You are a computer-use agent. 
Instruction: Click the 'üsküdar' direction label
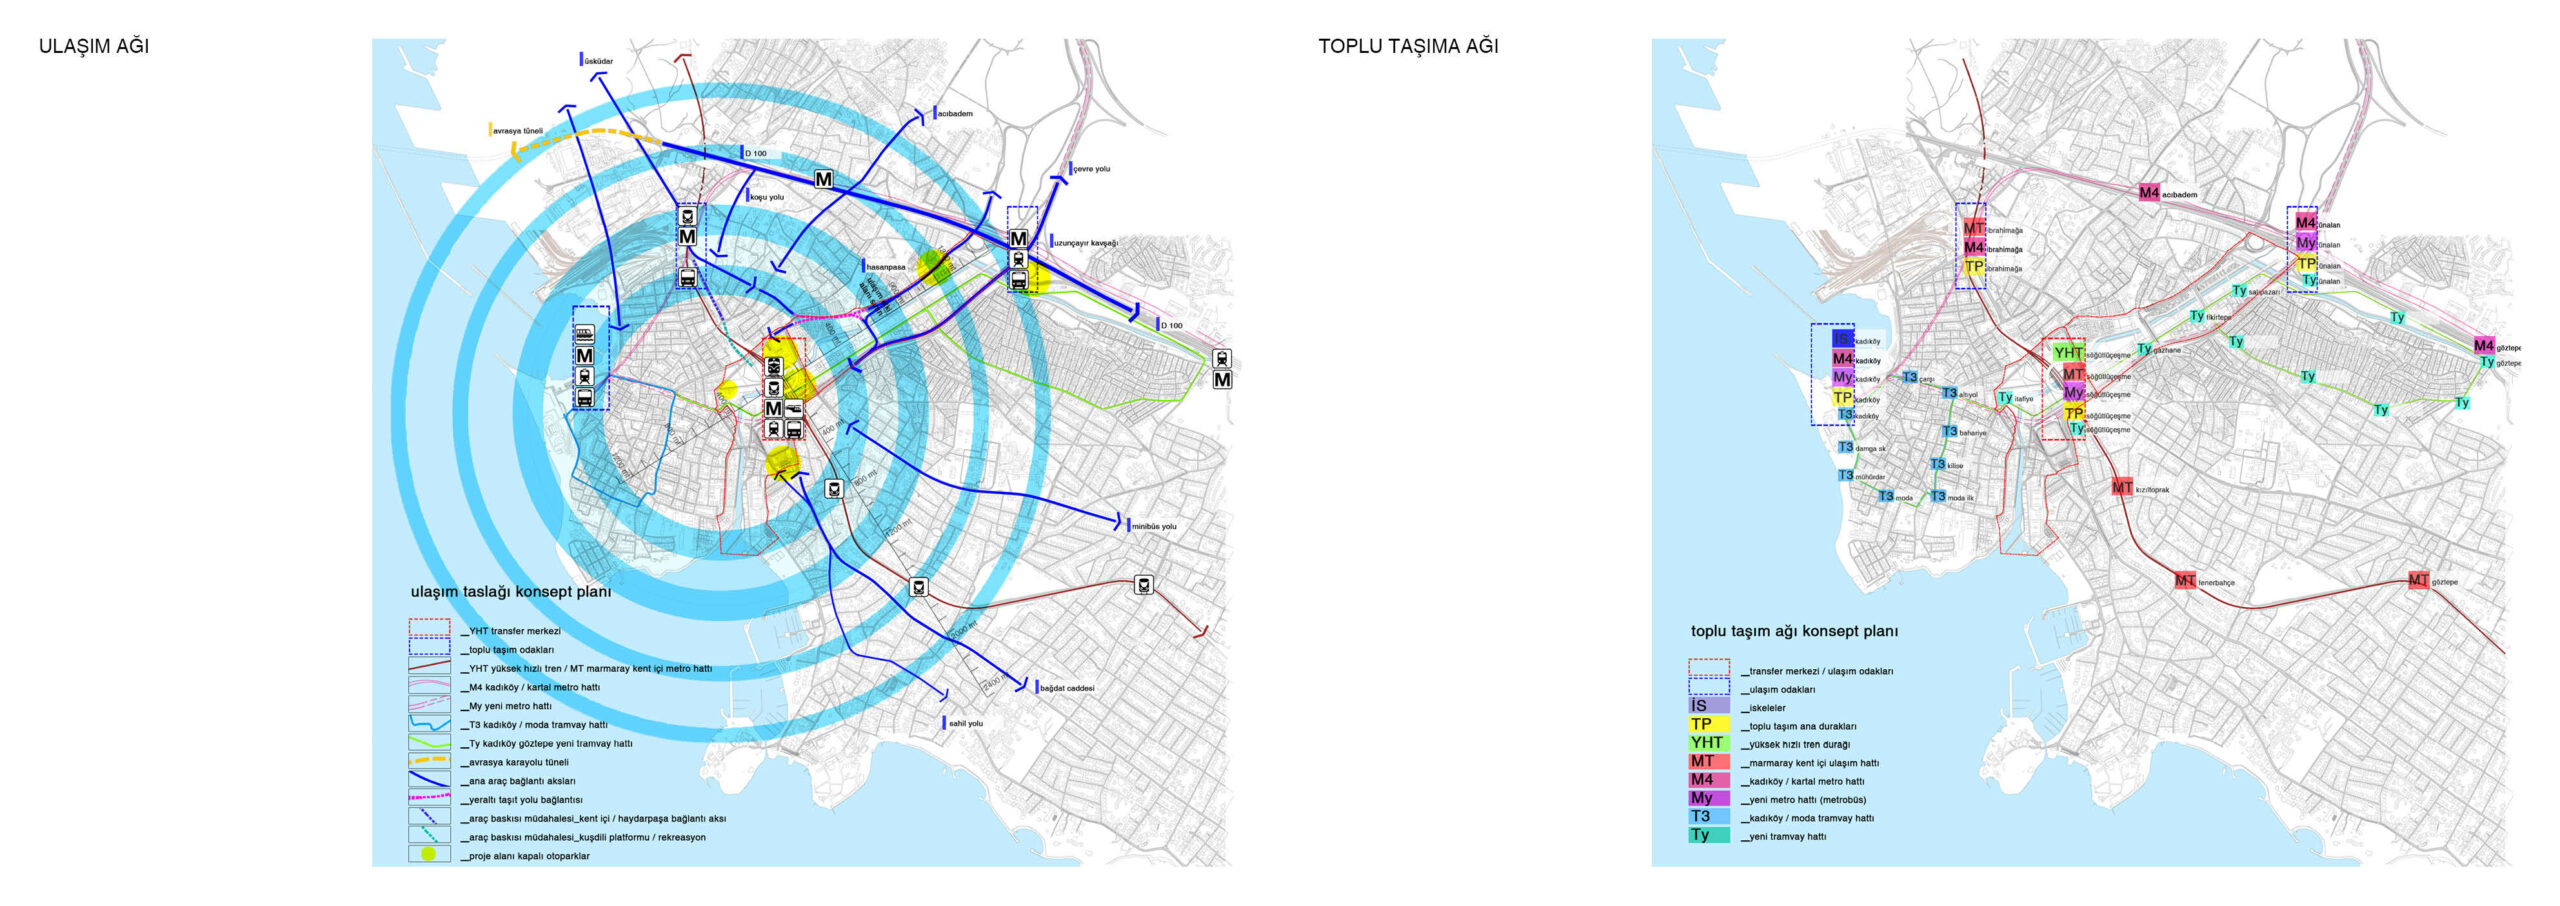[598, 61]
